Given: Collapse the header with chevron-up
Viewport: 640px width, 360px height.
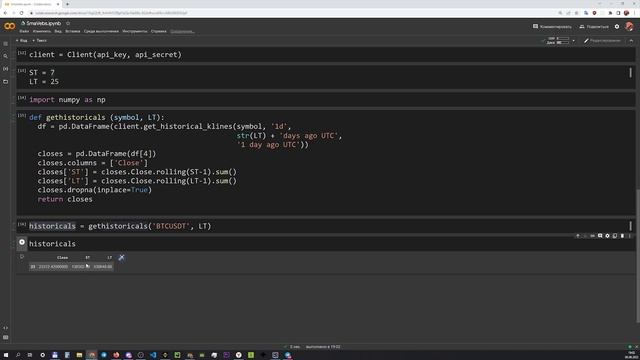Looking at the screenshot, I should point(631,41).
